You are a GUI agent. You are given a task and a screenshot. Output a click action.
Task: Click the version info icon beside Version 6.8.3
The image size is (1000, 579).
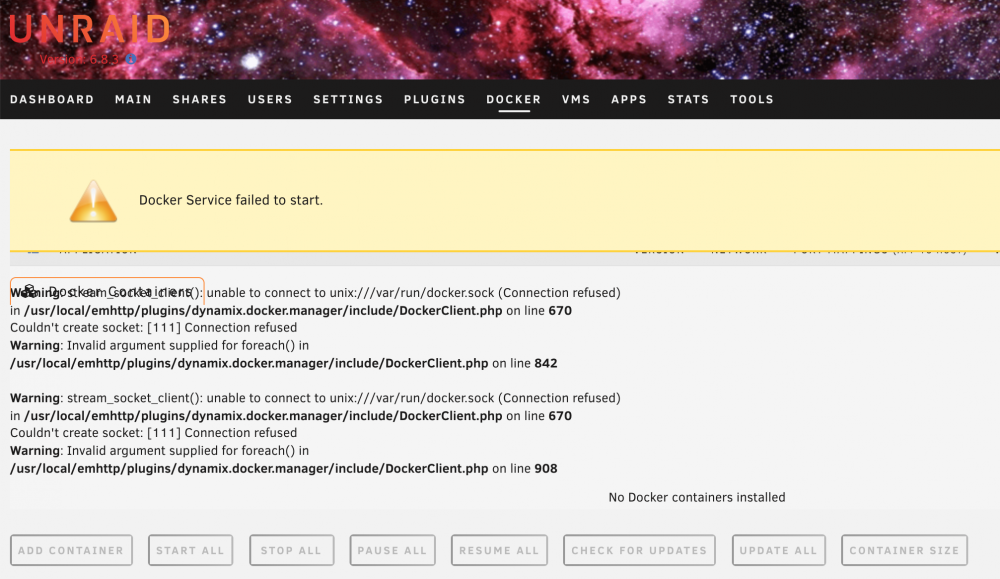pyautogui.click(x=131, y=59)
